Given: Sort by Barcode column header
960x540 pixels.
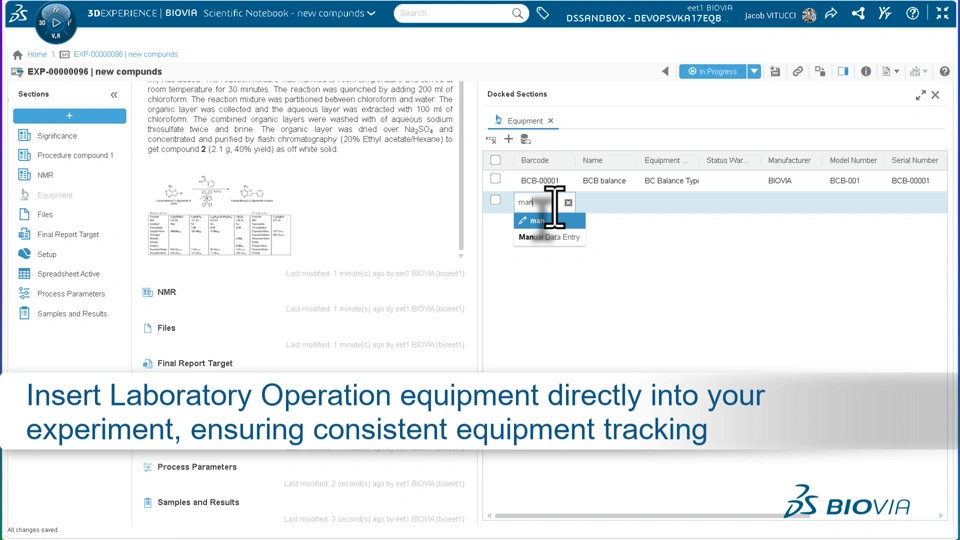Looking at the screenshot, I should point(534,160).
